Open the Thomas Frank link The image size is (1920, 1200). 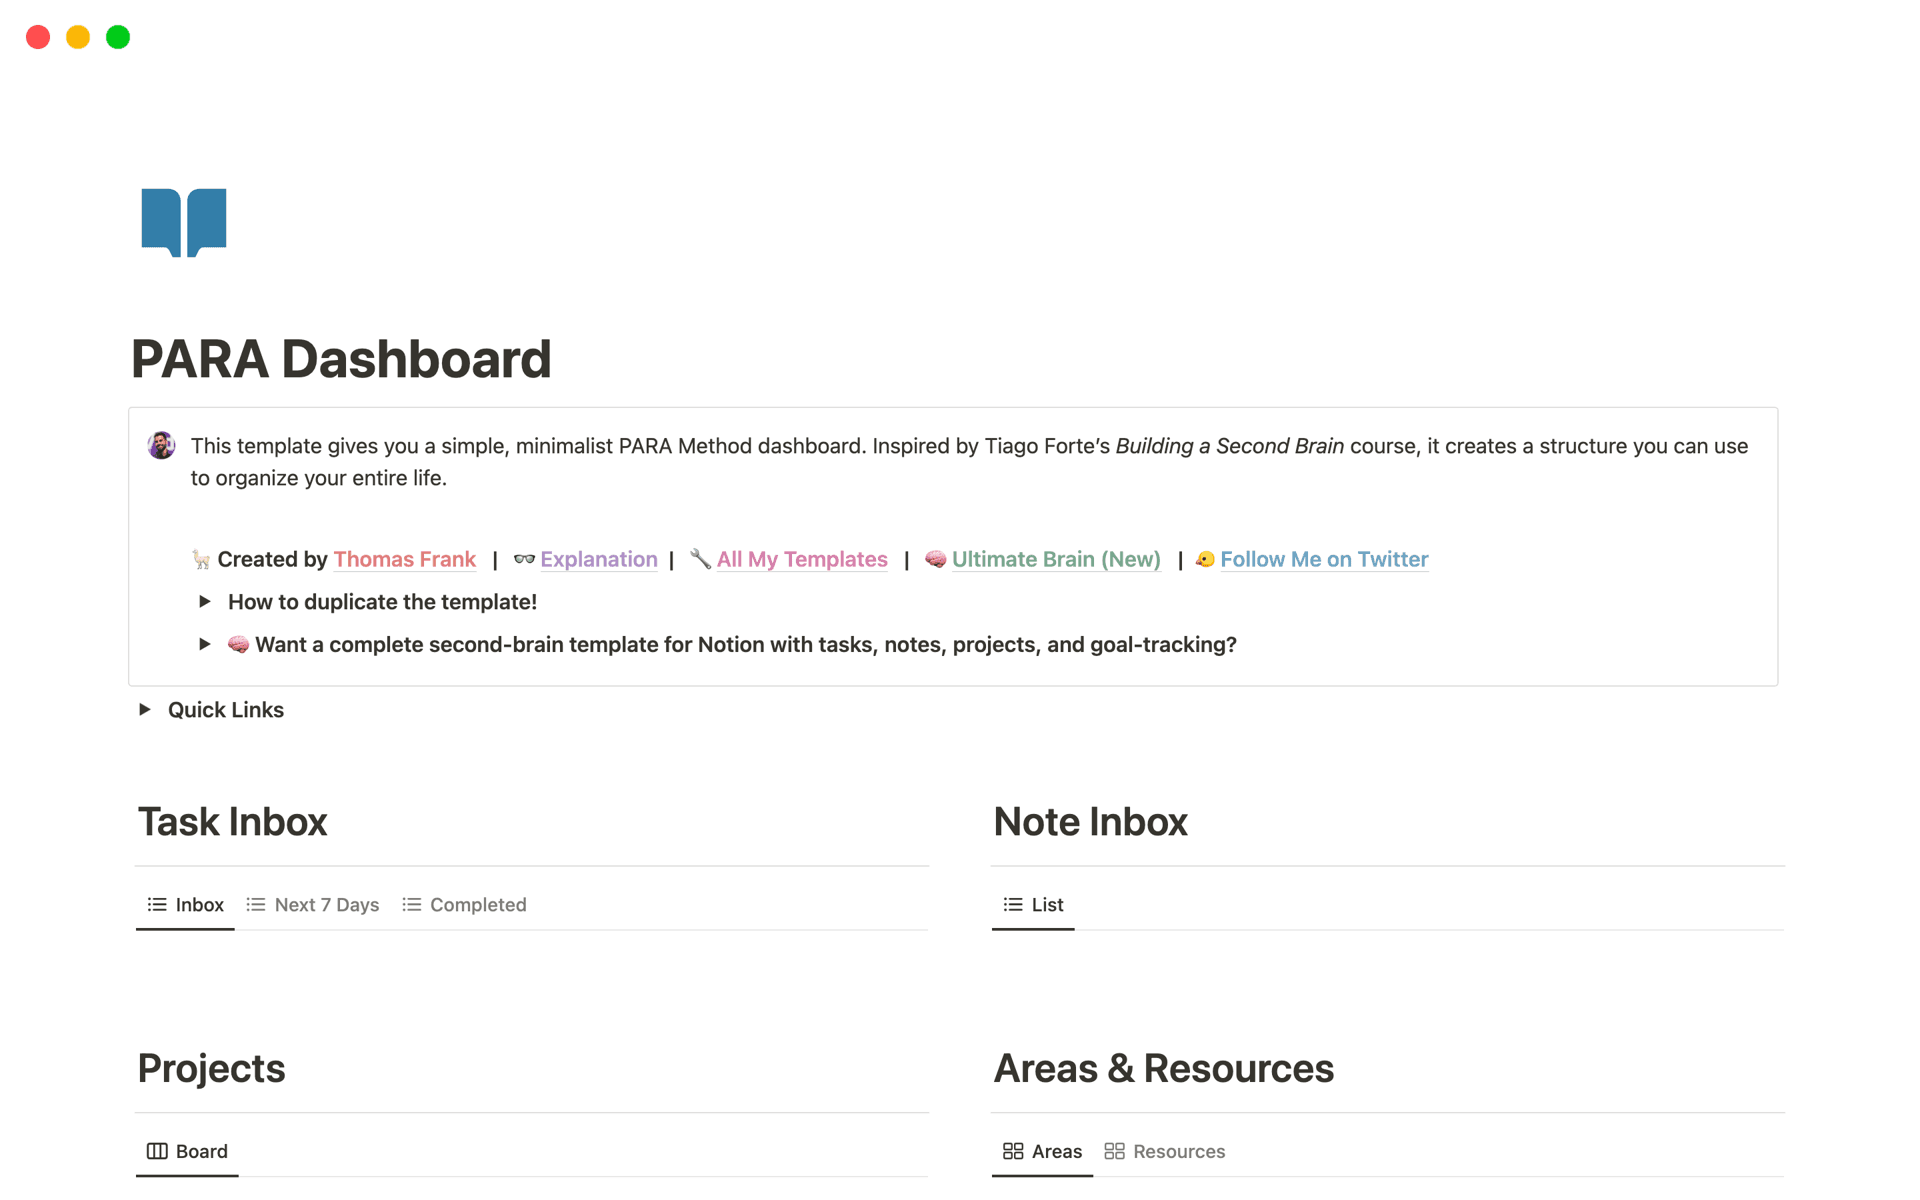tap(405, 559)
